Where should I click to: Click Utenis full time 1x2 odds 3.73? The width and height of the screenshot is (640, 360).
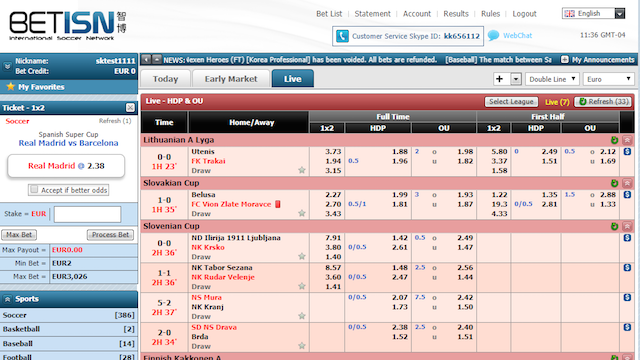333,151
